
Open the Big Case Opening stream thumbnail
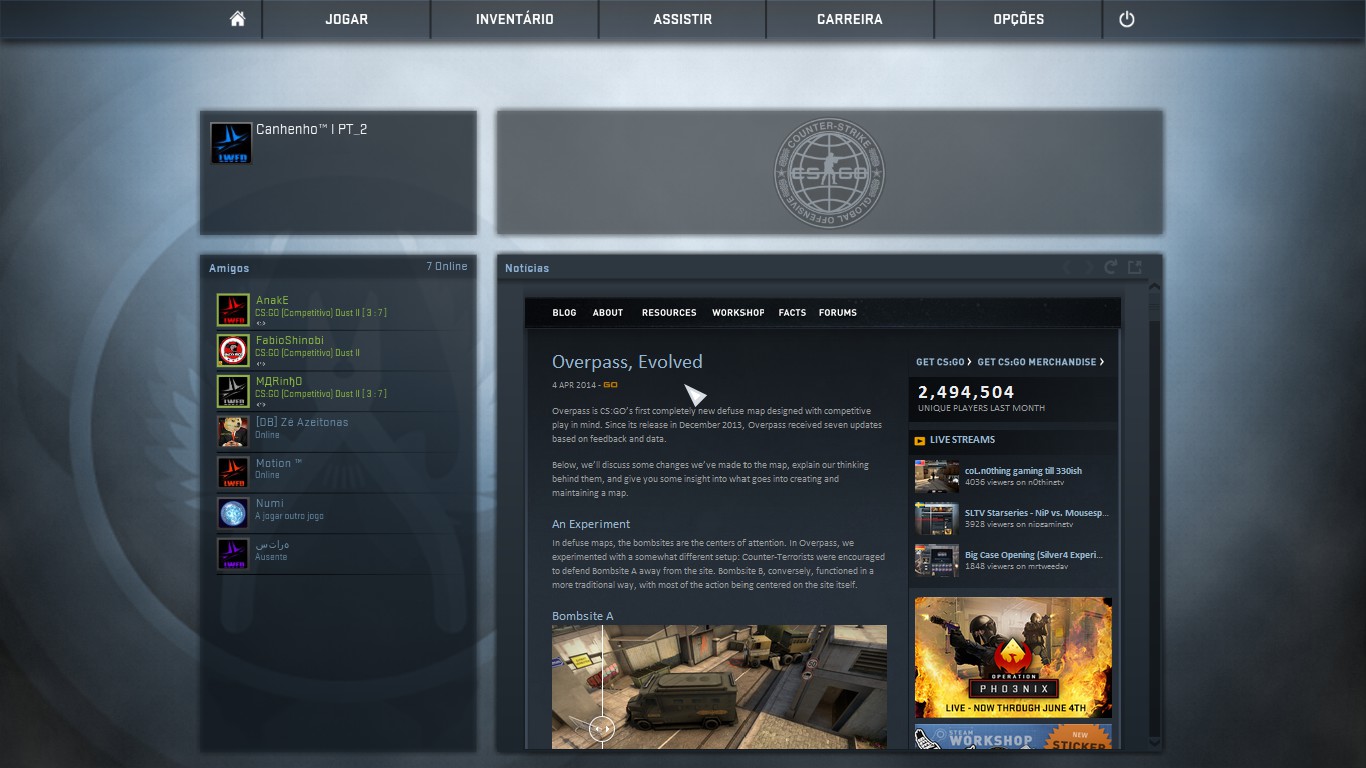click(x=937, y=561)
